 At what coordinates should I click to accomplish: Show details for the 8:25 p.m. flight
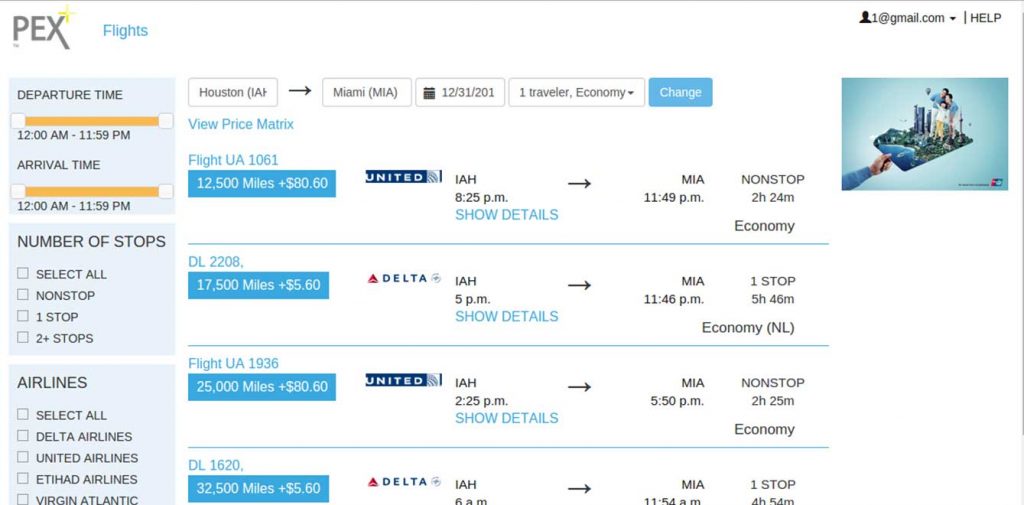point(507,215)
